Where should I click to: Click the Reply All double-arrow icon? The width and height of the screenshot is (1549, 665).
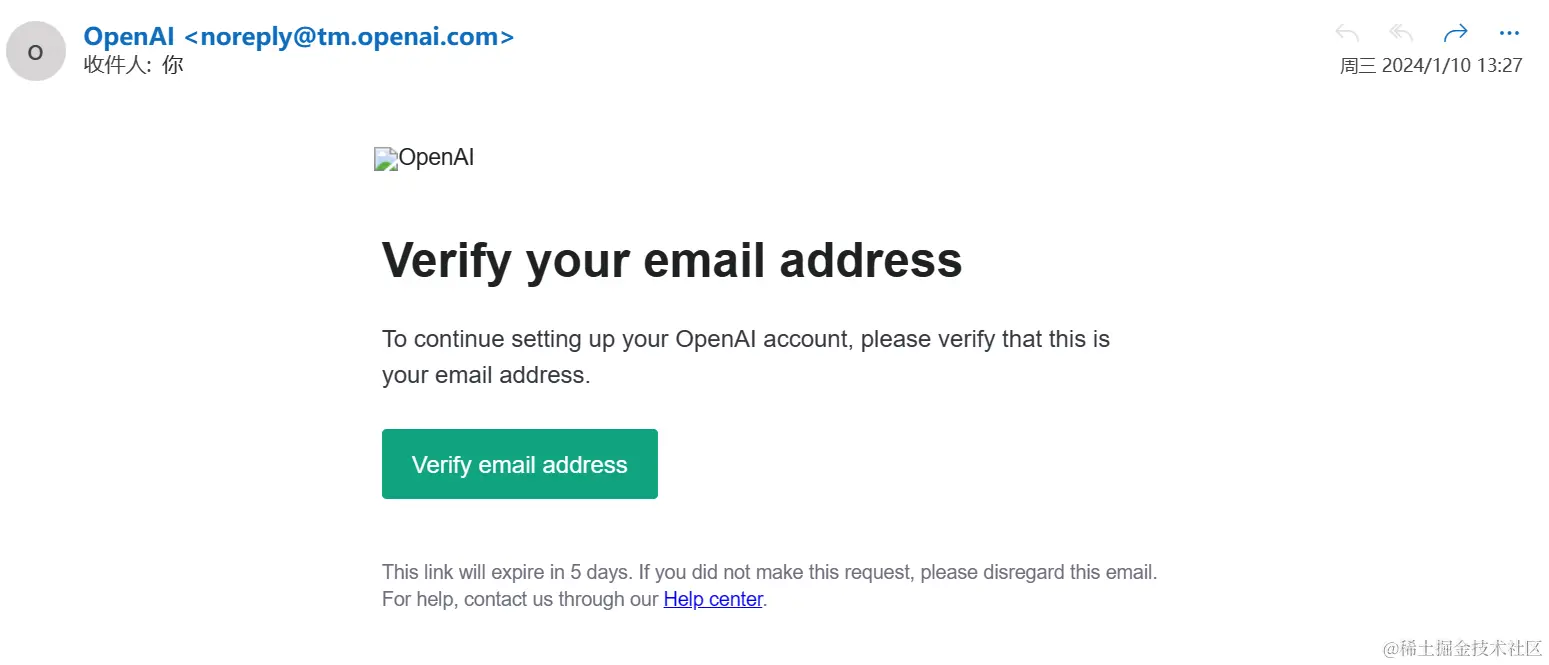coord(1401,34)
